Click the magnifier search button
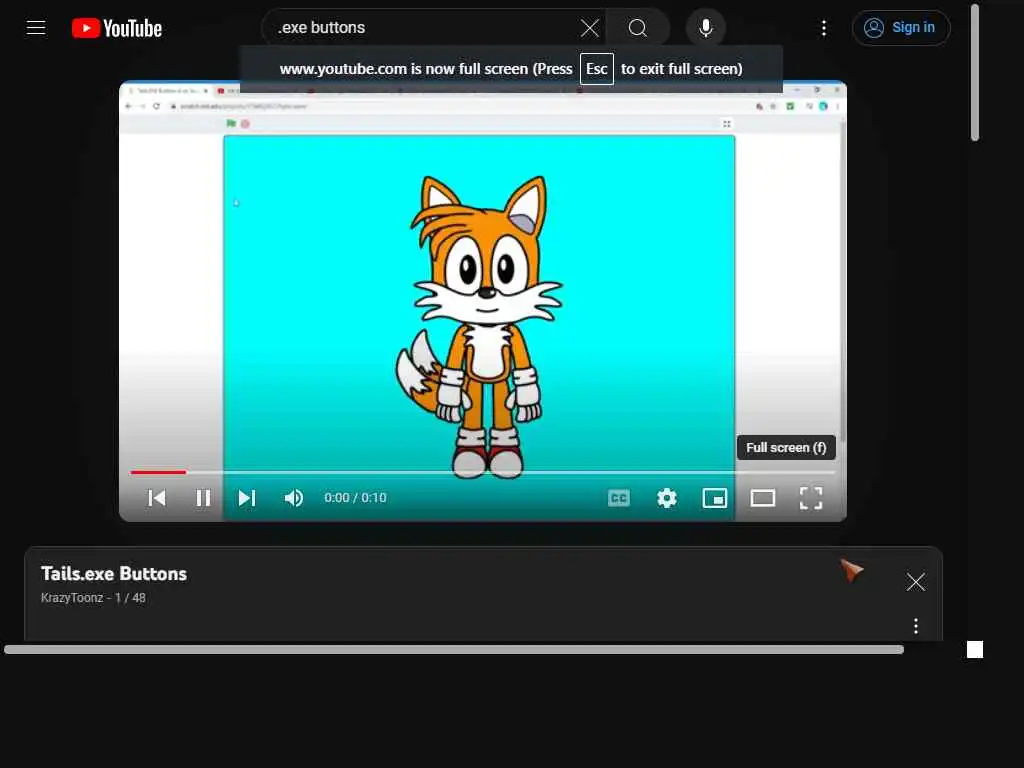 click(637, 28)
